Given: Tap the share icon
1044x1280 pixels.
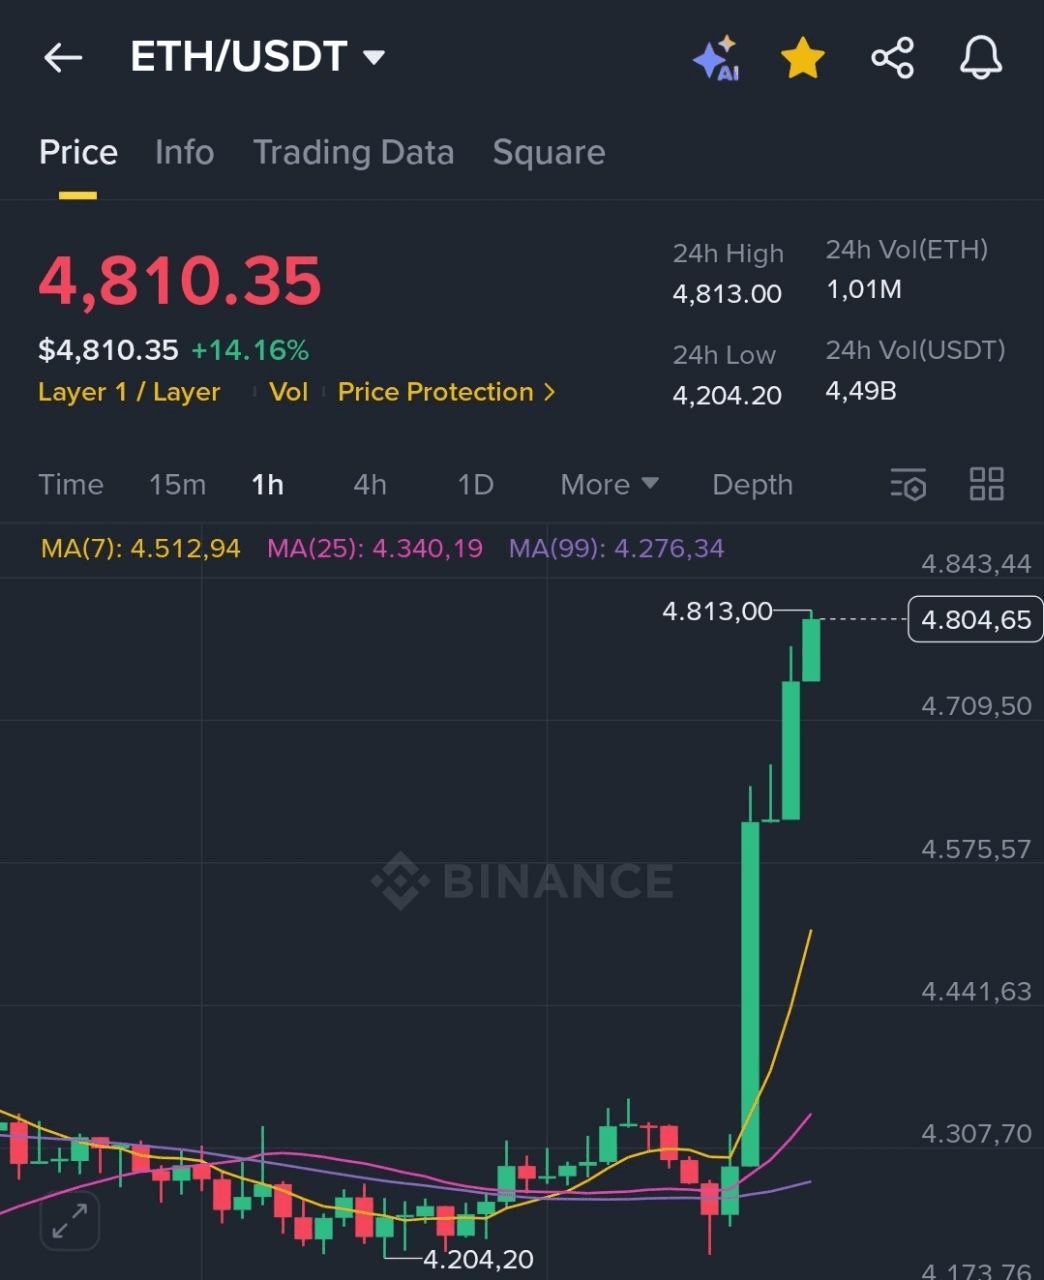Looking at the screenshot, I should [x=893, y=58].
